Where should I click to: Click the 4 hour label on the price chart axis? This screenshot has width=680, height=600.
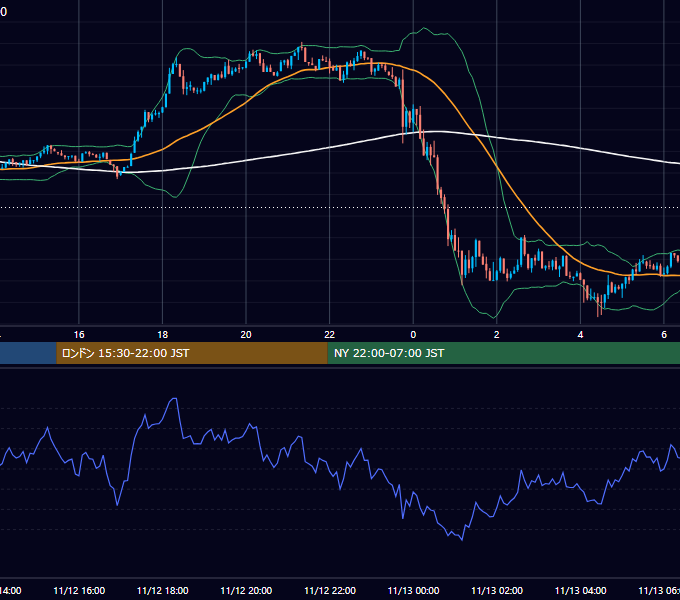[x=580, y=335]
